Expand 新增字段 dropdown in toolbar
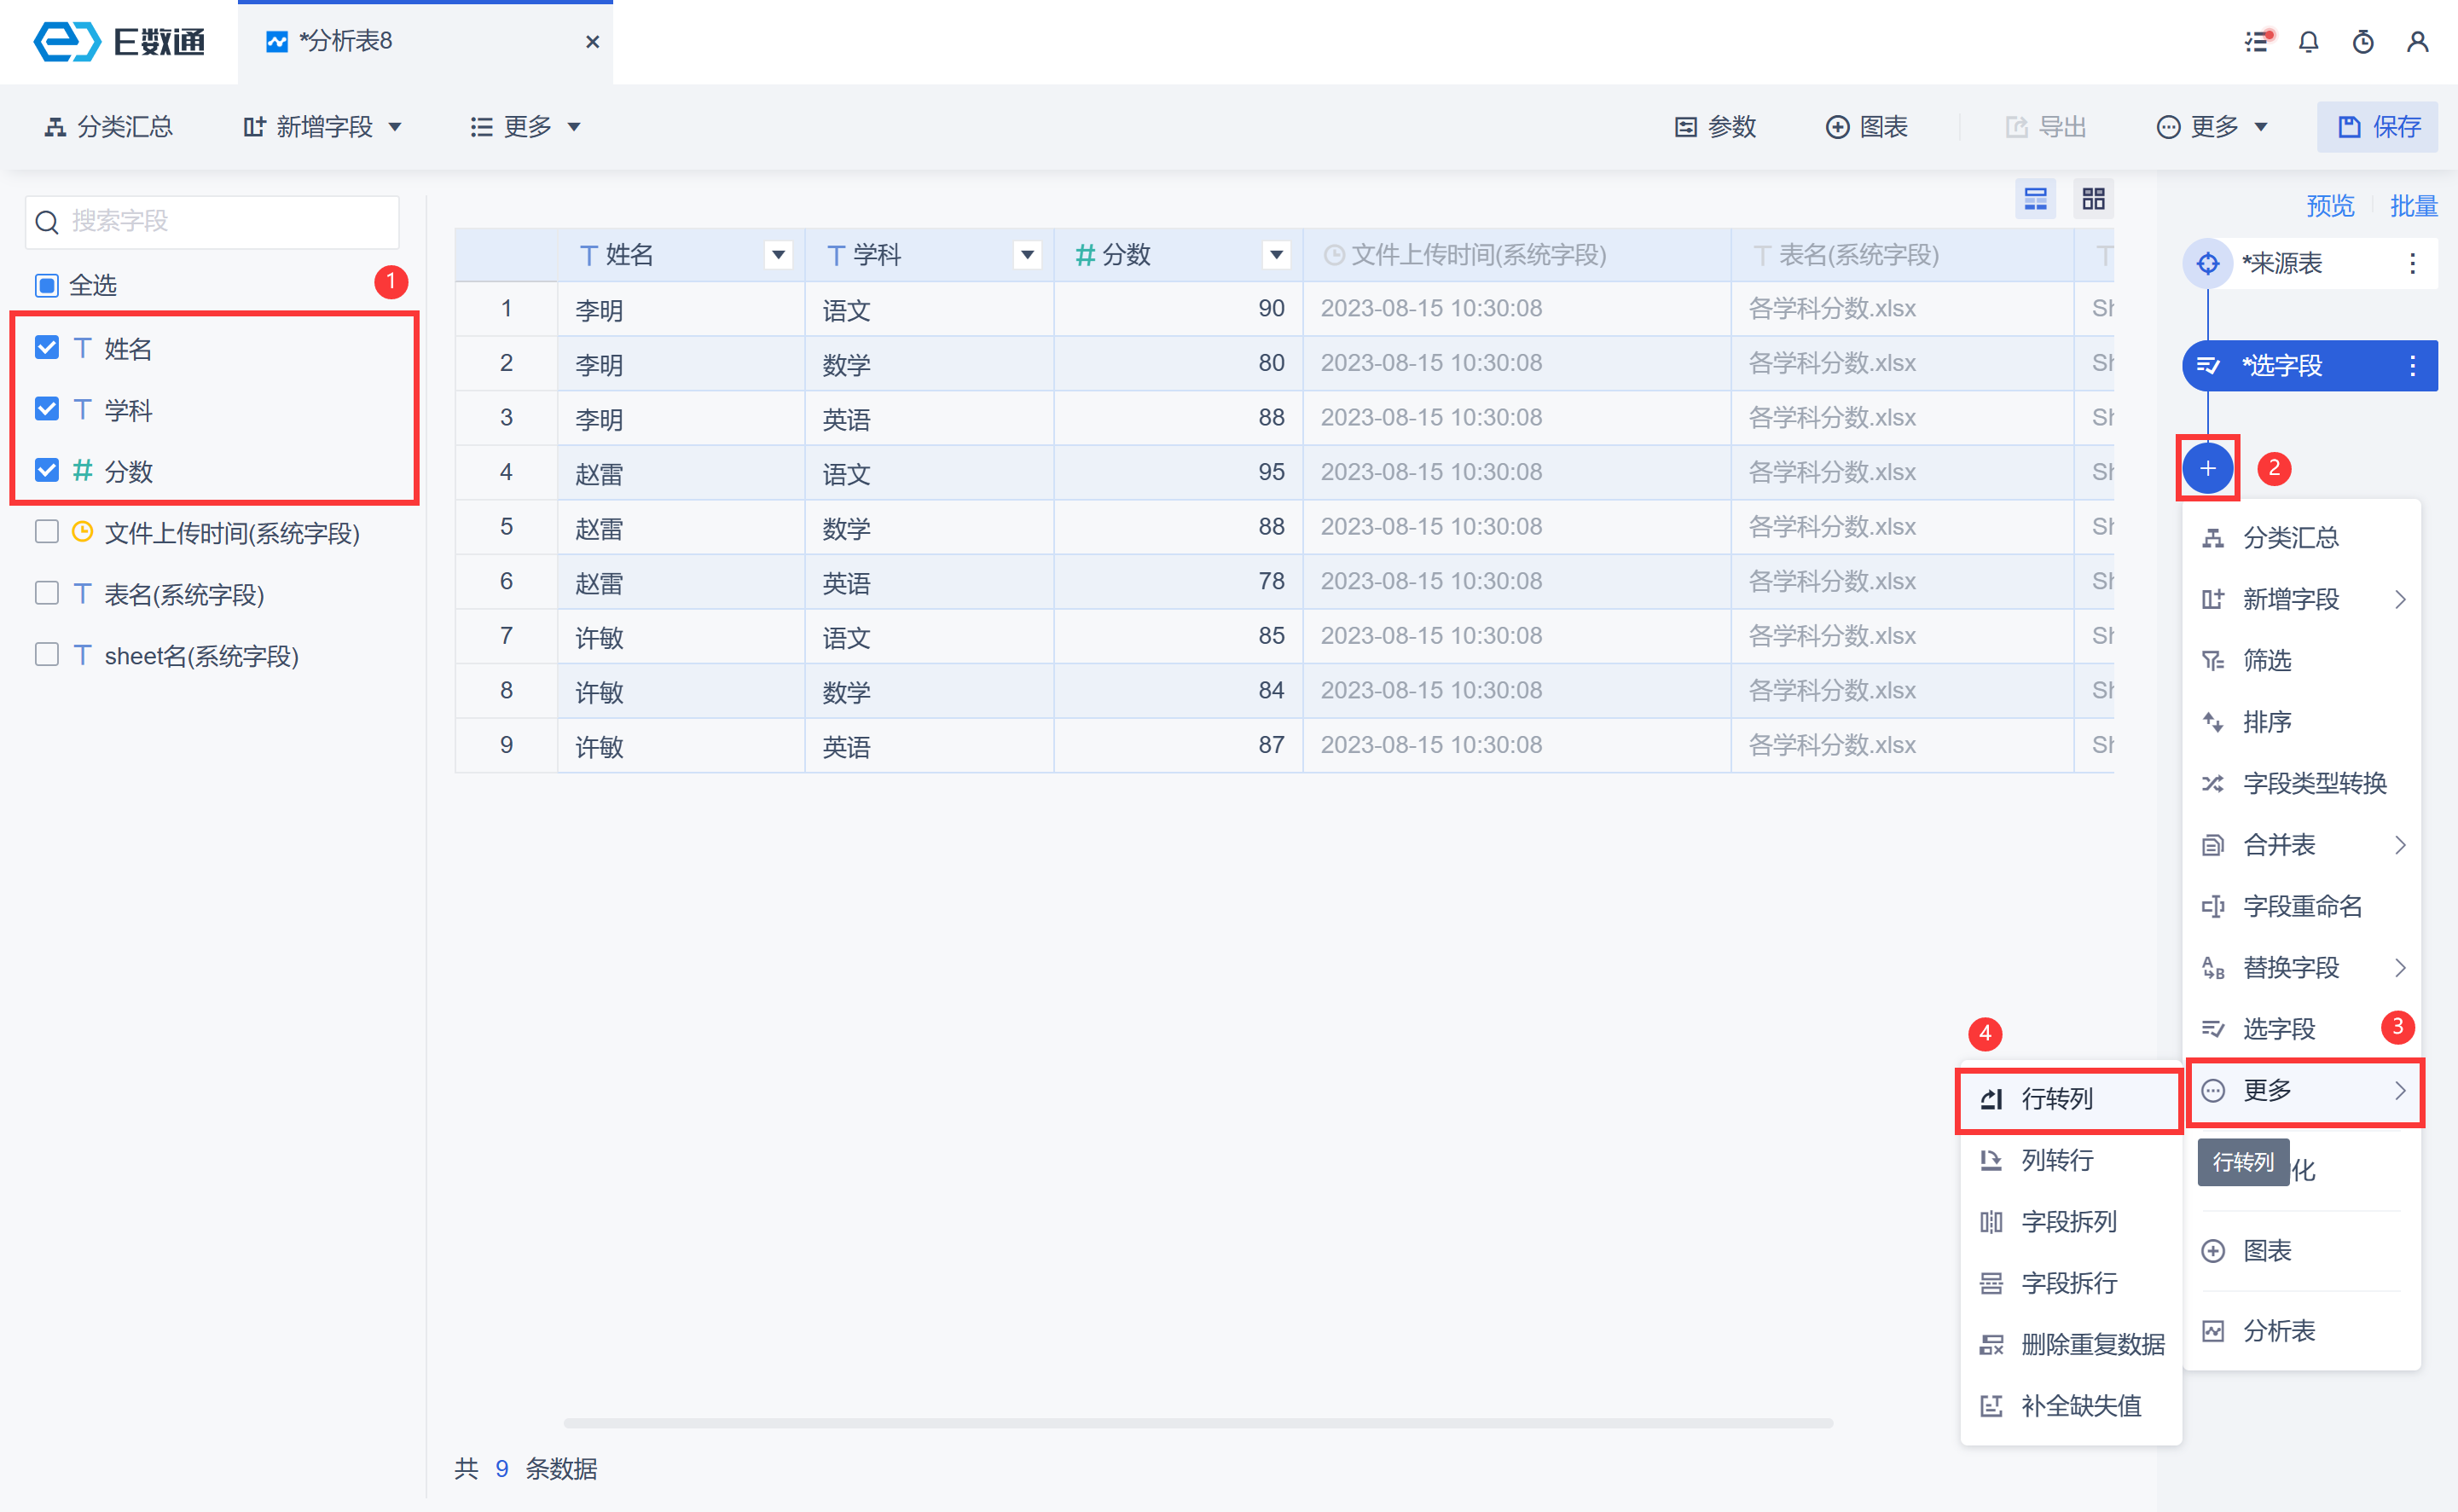This screenshot has width=2458, height=1512. click(323, 127)
